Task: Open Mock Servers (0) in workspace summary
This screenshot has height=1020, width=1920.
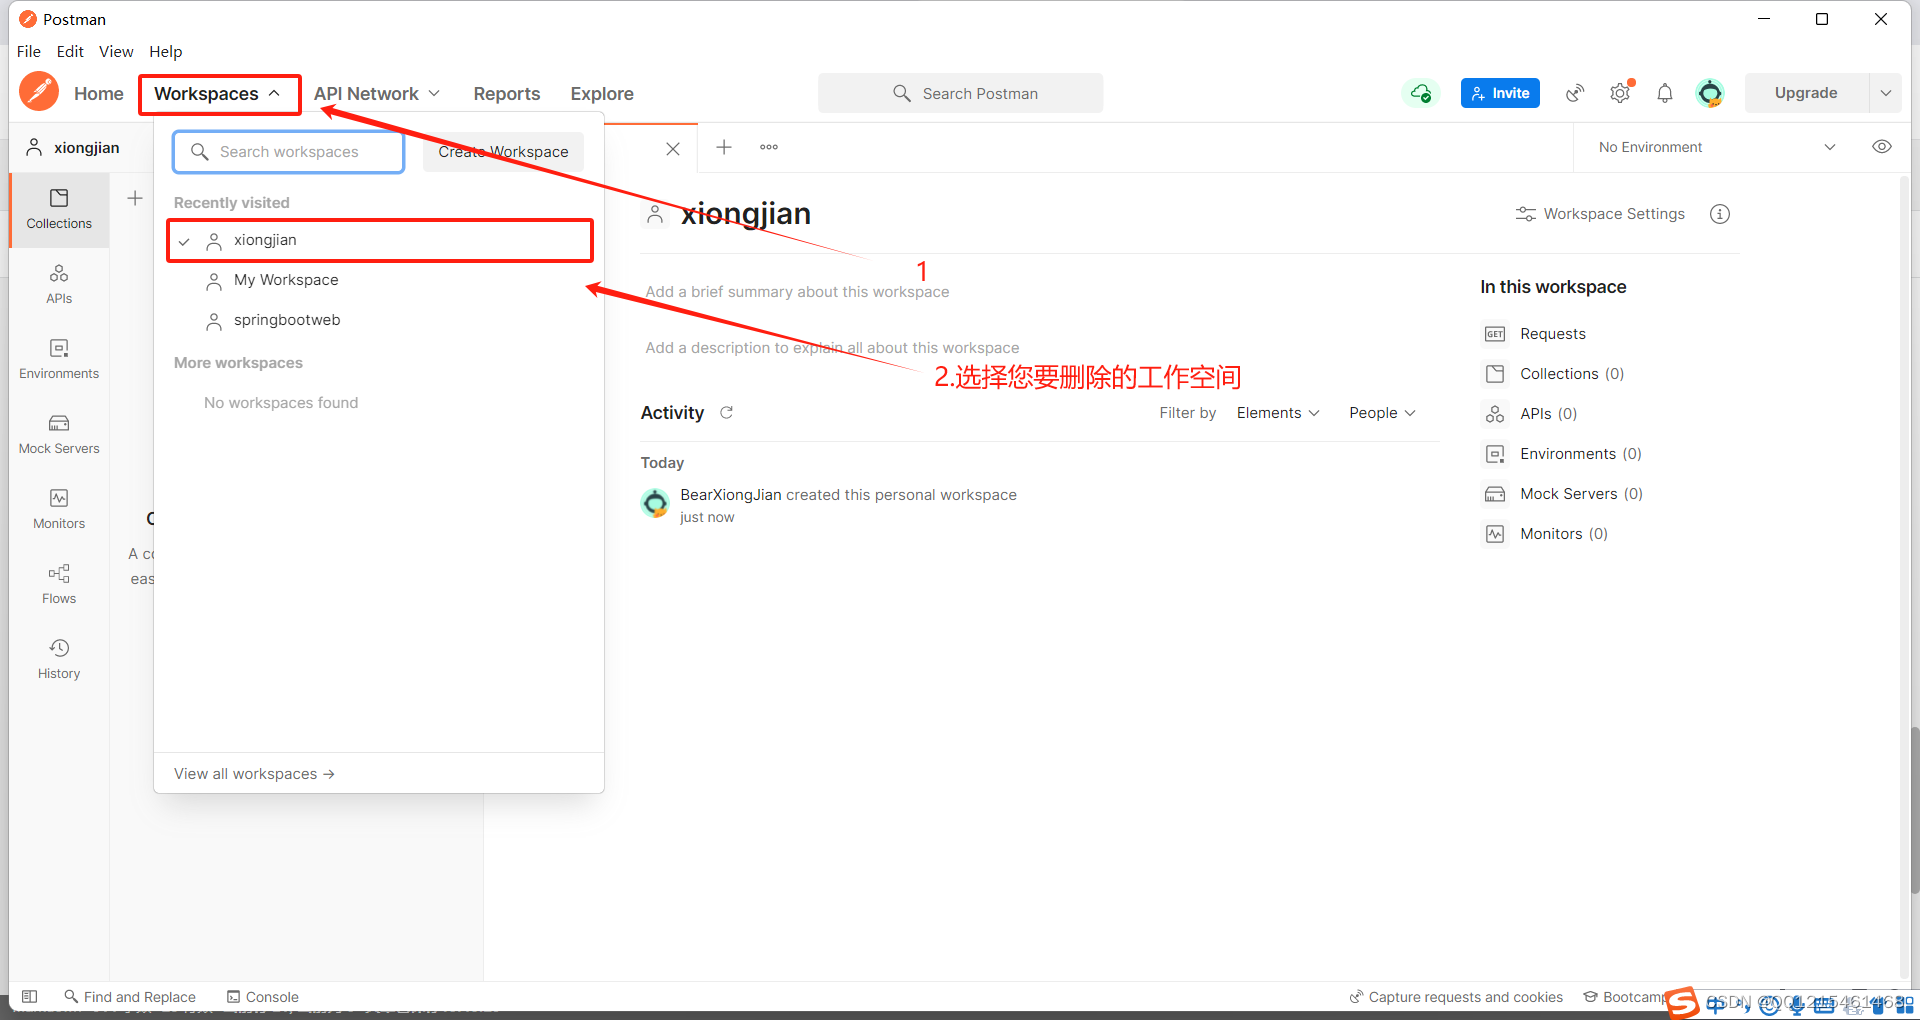Action: [1581, 494]
